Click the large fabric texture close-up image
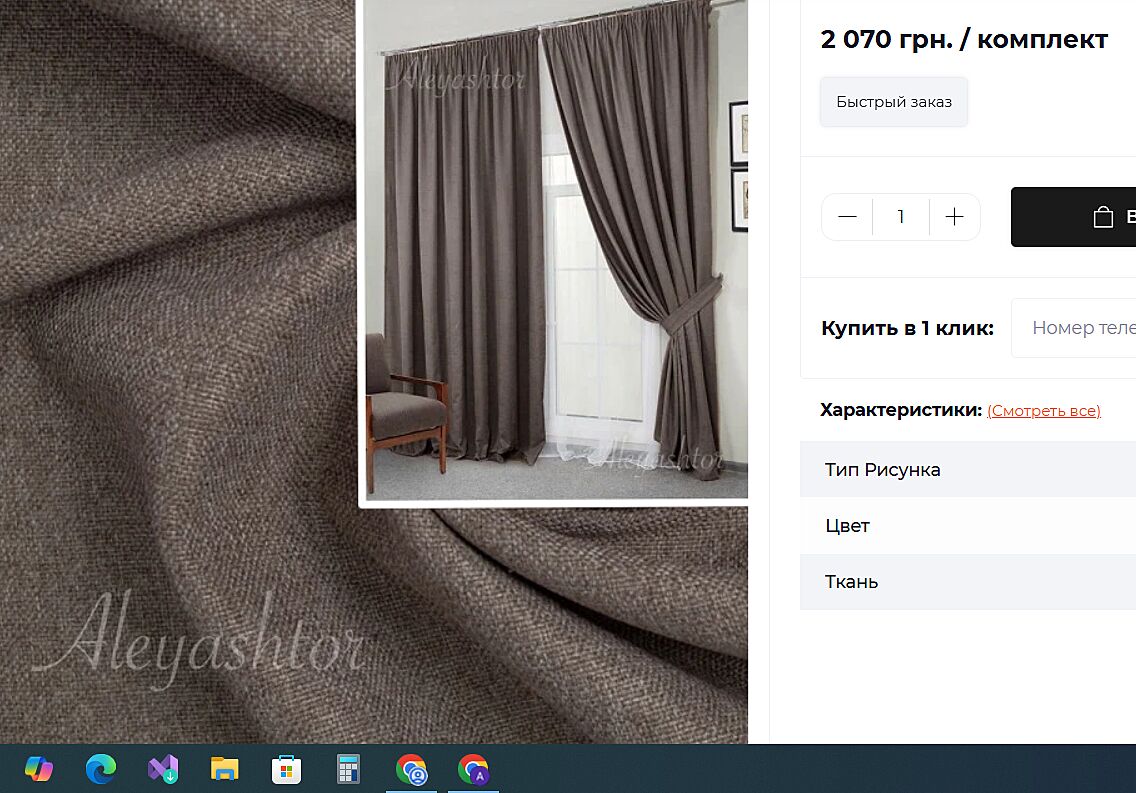Screen dimensions: 1136x793 tap(180, 400)
